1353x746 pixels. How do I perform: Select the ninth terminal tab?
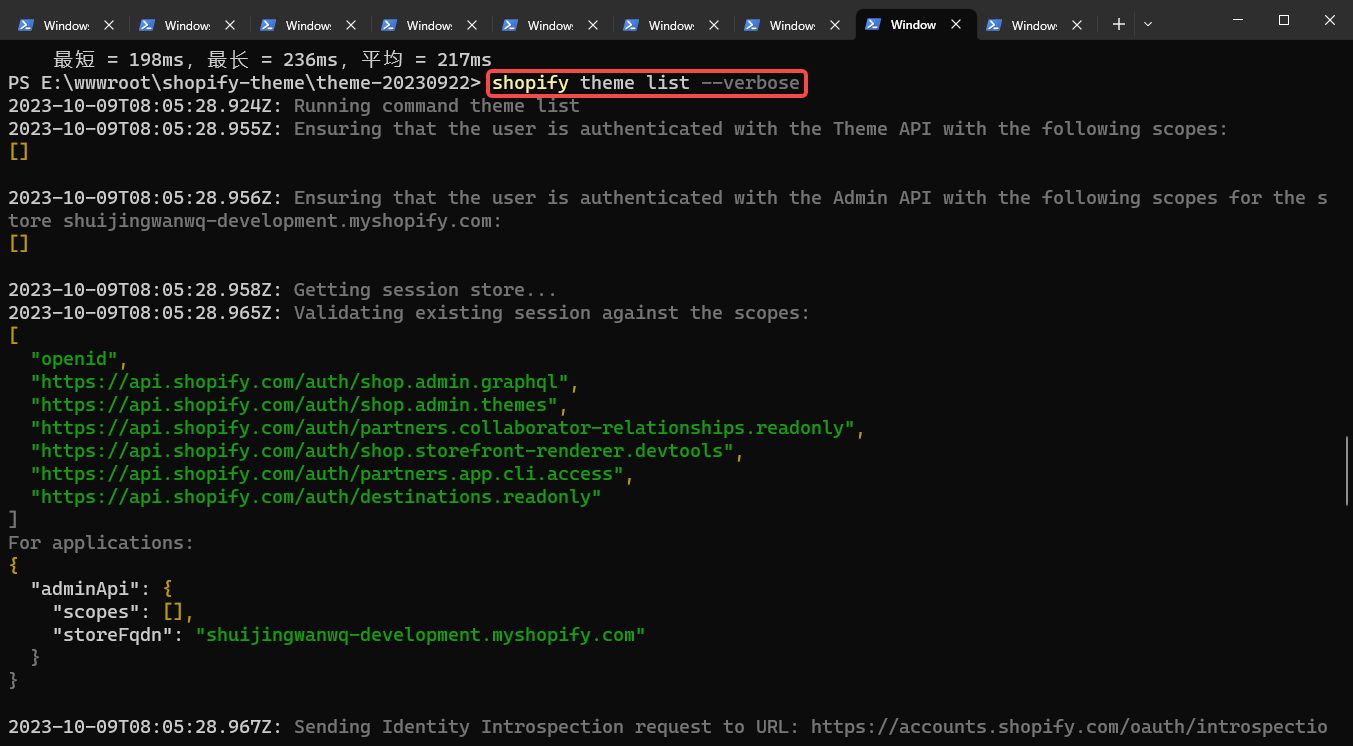pos(1033,25)
